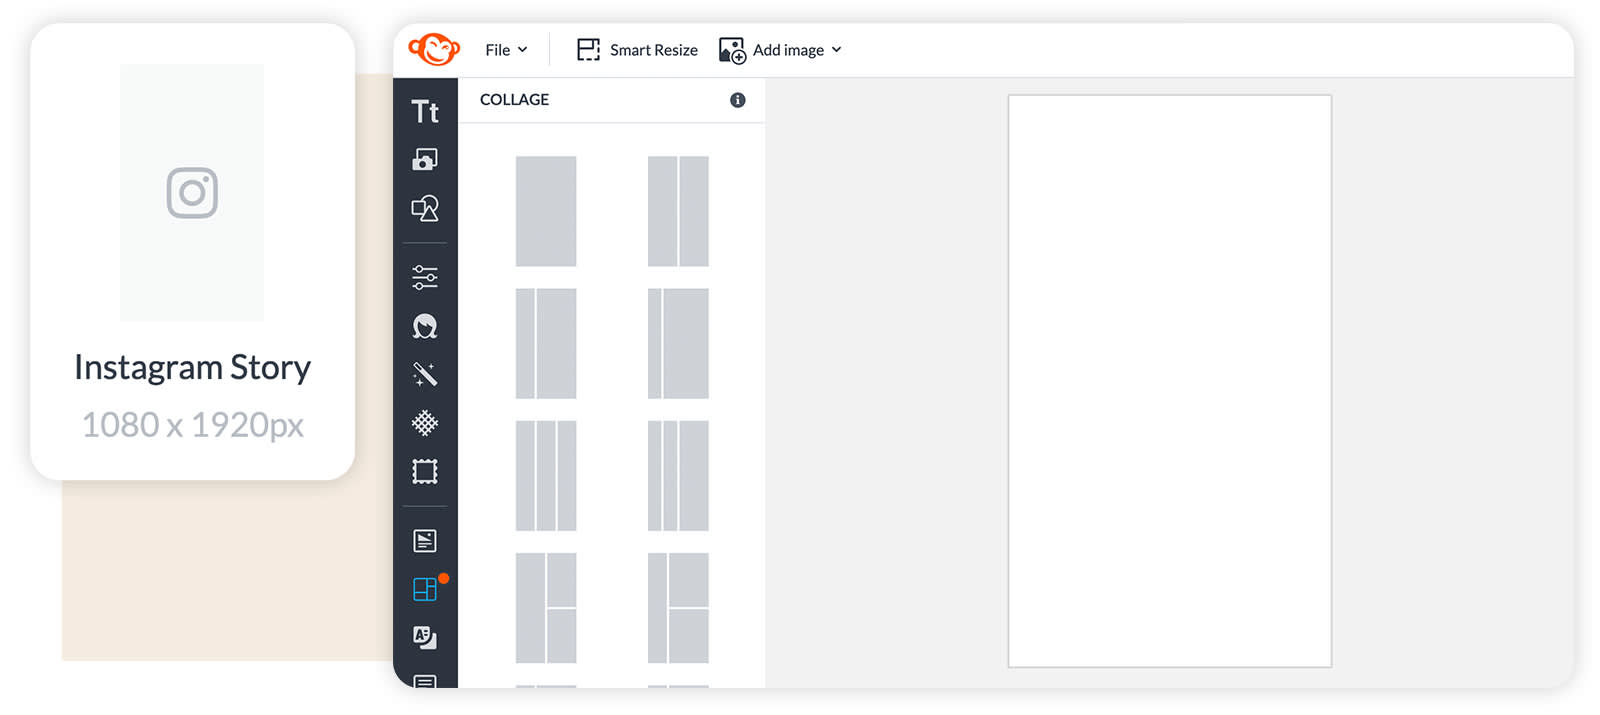Choose the two equal columns layout
The image size is (1600, 715).
(x=678, y=211)
